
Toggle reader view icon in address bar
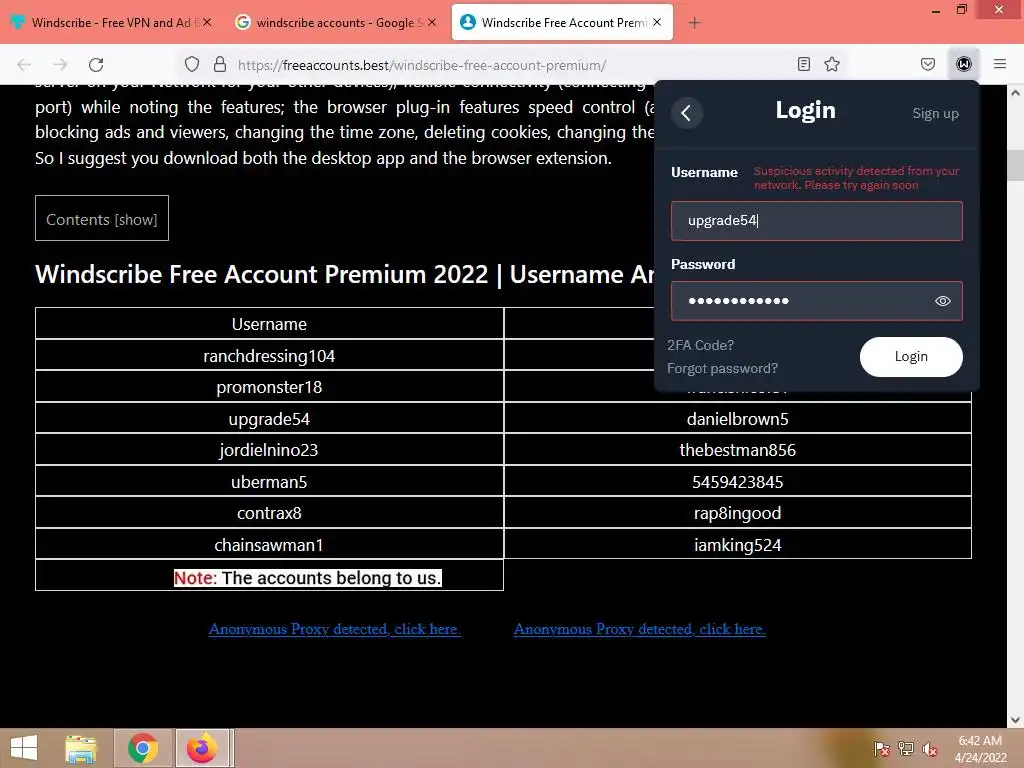[x=804, y=64]
